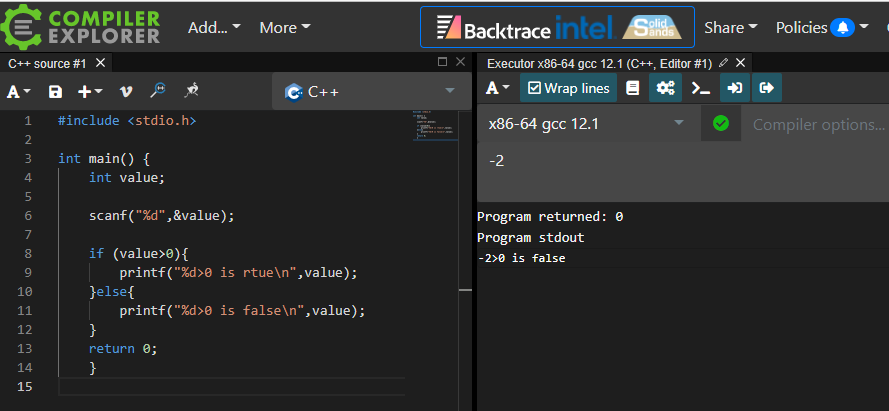Click empty line 15 in editor
Image resolution: width=889 pixels, height=411 pixels.
(231, 387)
